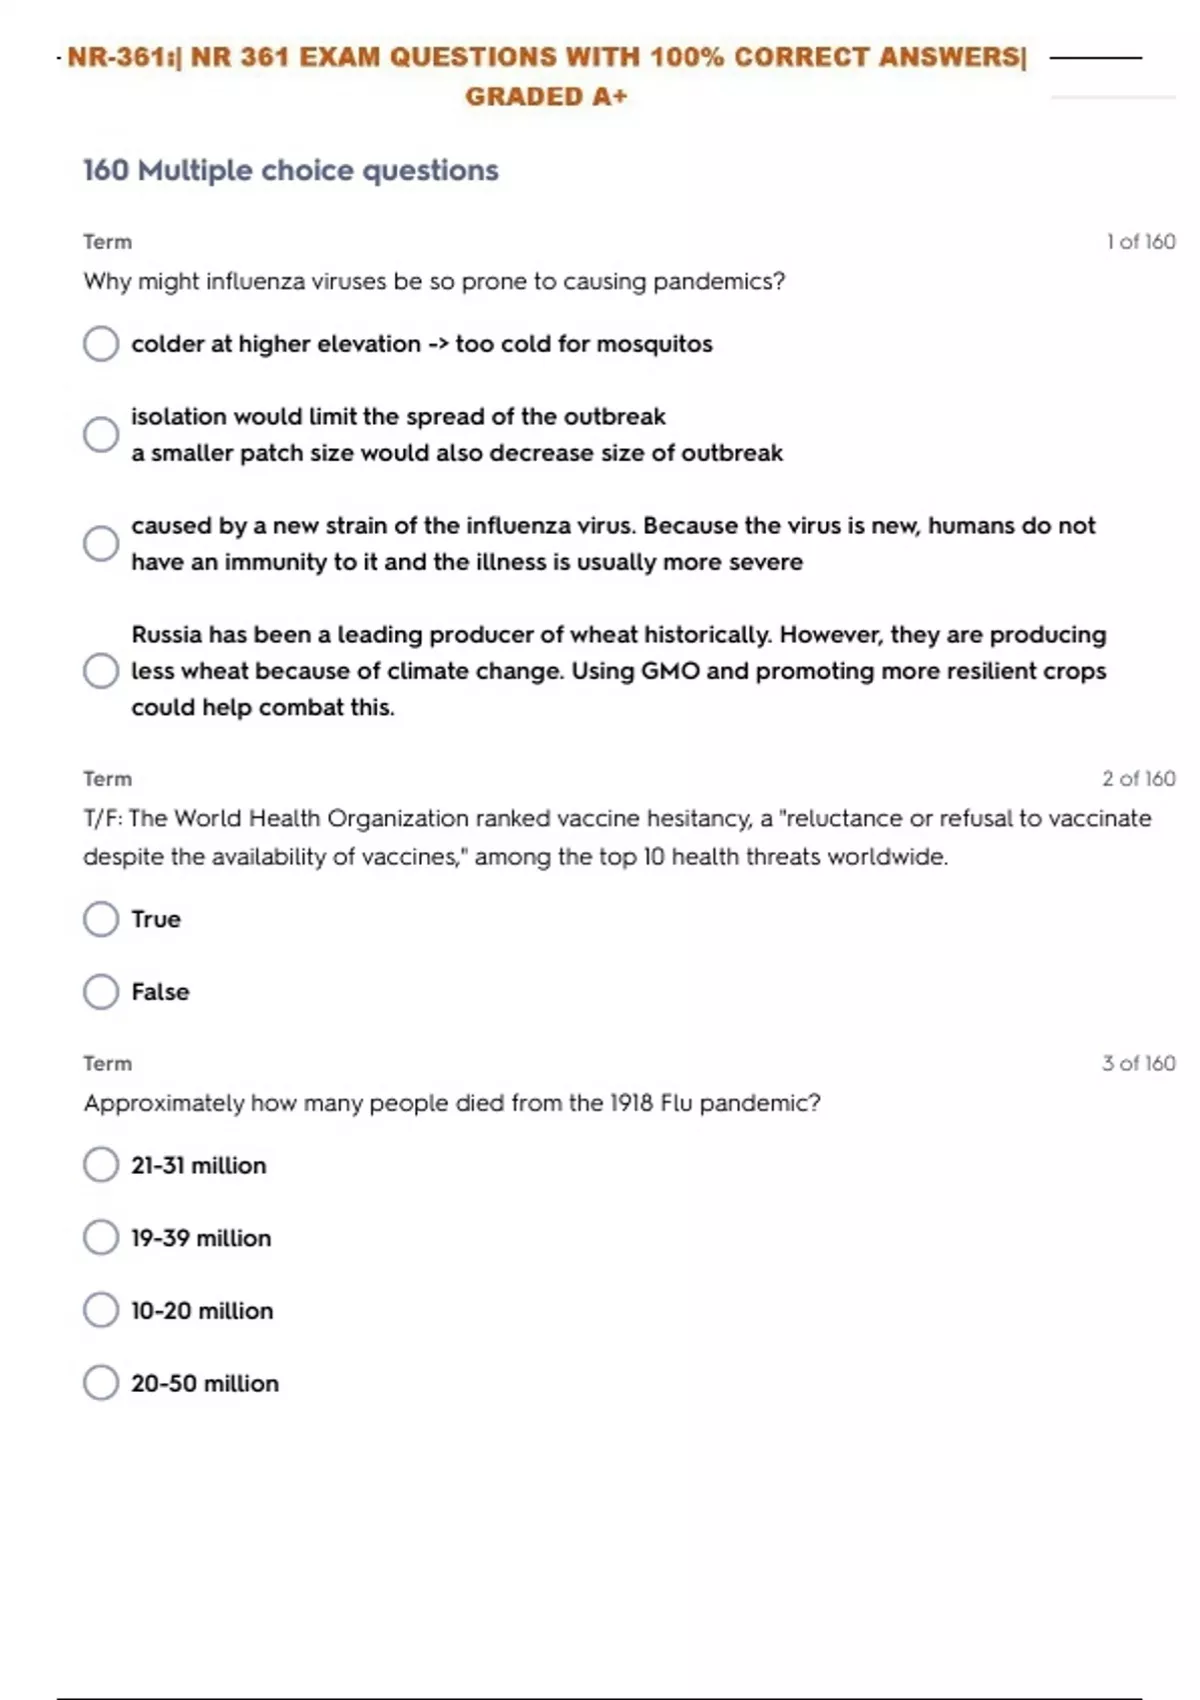Select 'colder at higher elevation' answer option

point(101,344)
